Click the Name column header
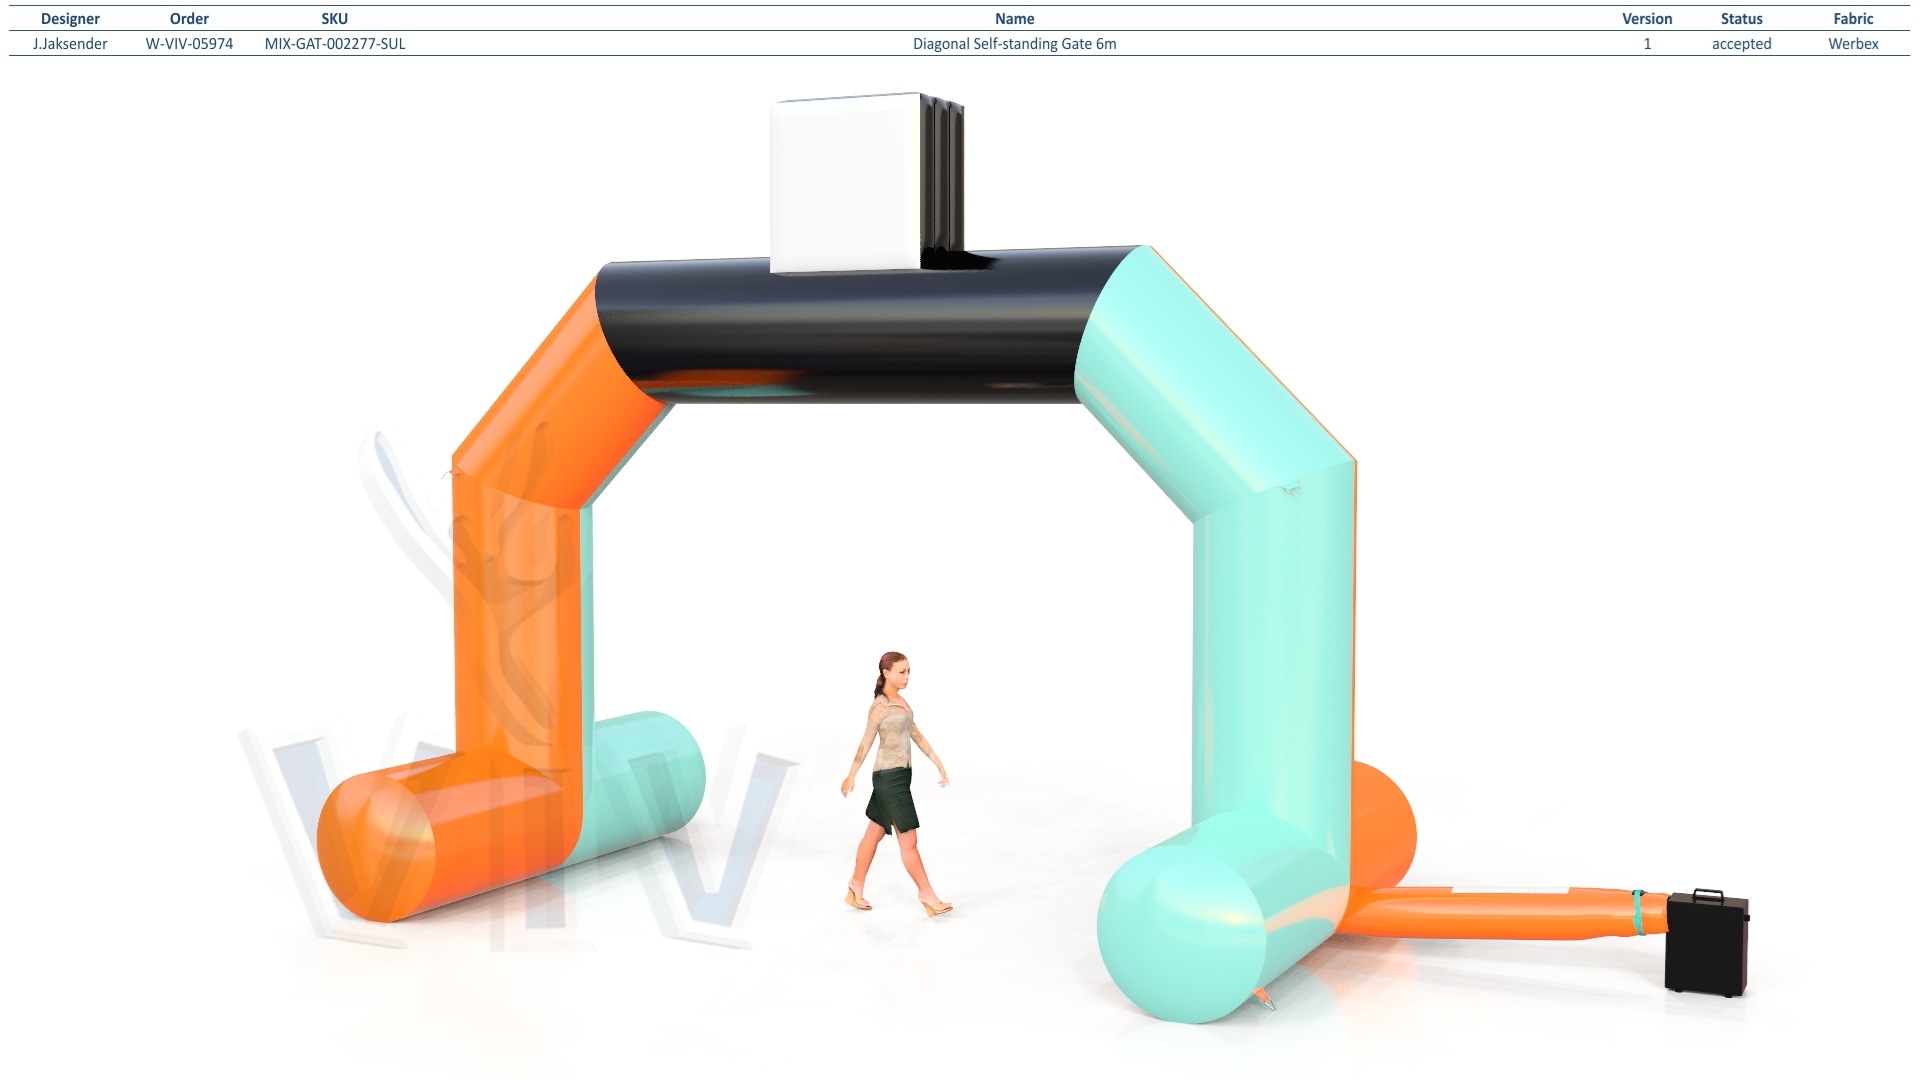The image size is (1920, 1080). 1014,19
